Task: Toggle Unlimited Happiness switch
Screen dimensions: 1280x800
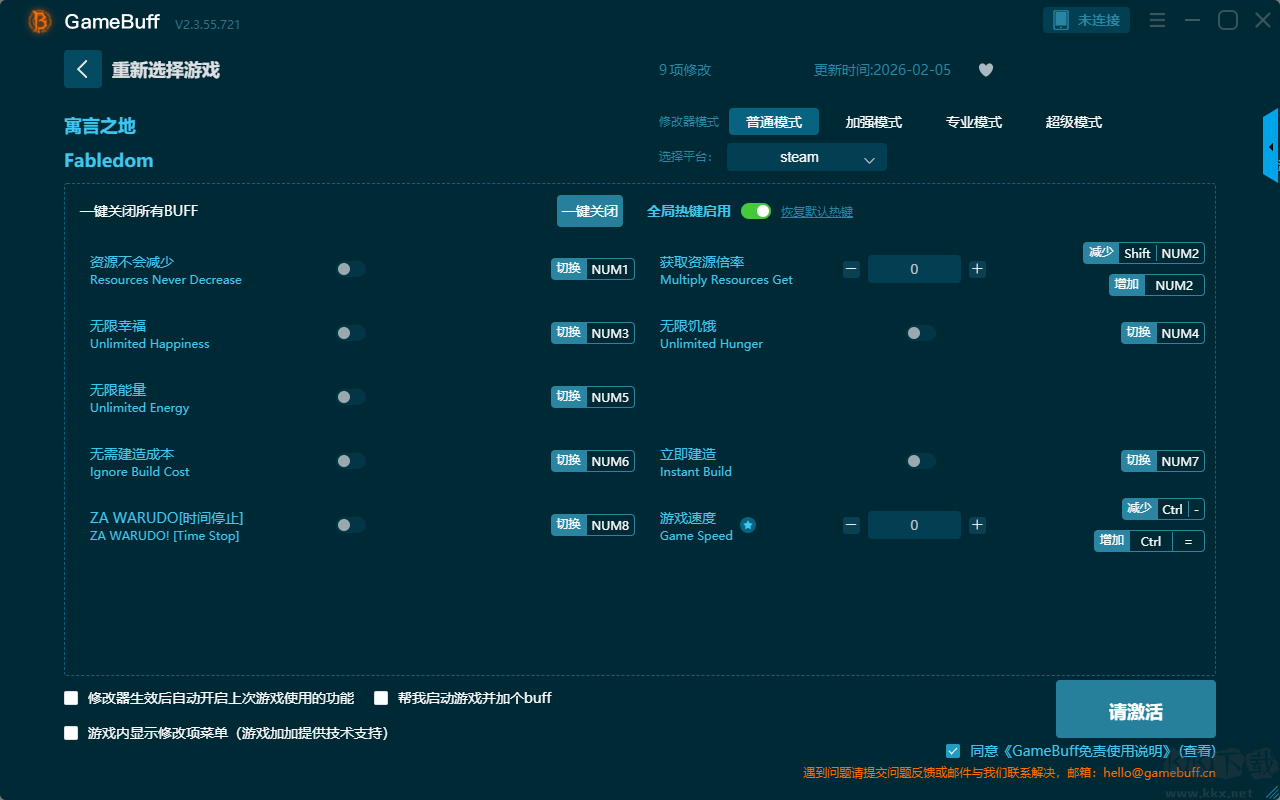Action: pos(351,333)
